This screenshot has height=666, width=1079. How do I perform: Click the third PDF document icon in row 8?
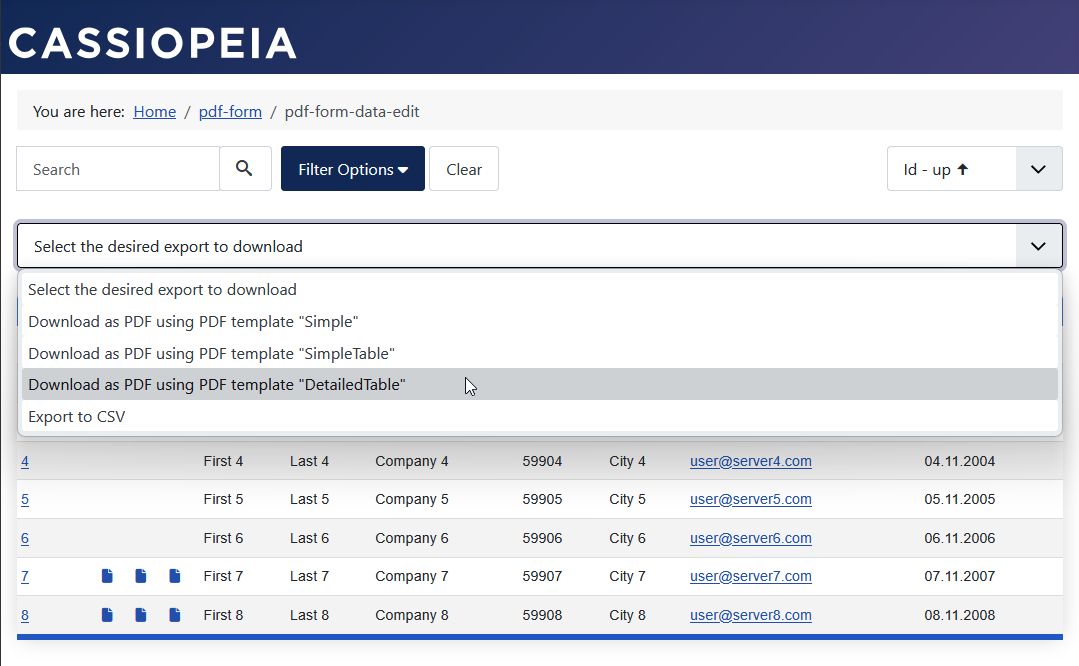pyautogui.click(x=174, y=614)
